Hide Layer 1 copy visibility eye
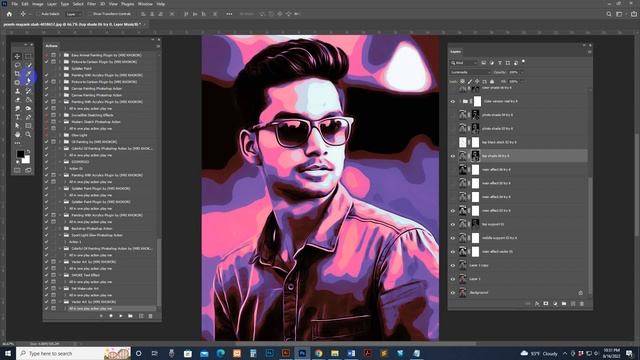Image resolution: width=640 pixels, height=360 pixels. click(x=453, y=265)
